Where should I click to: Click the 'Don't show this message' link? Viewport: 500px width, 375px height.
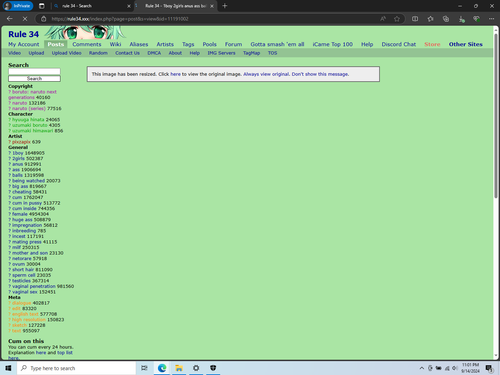pyautogui.click(x=320, y=74)
